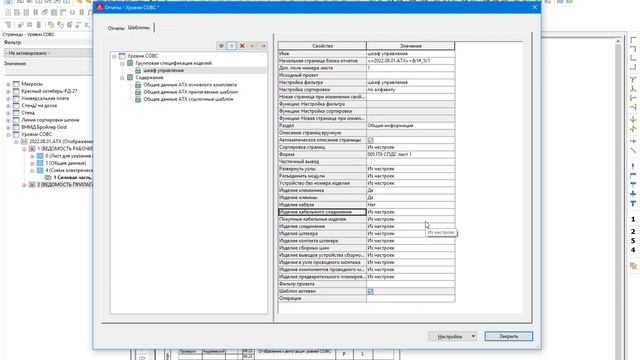
Task: Click the 'Закрыть' button
Action: pos(509,336)
